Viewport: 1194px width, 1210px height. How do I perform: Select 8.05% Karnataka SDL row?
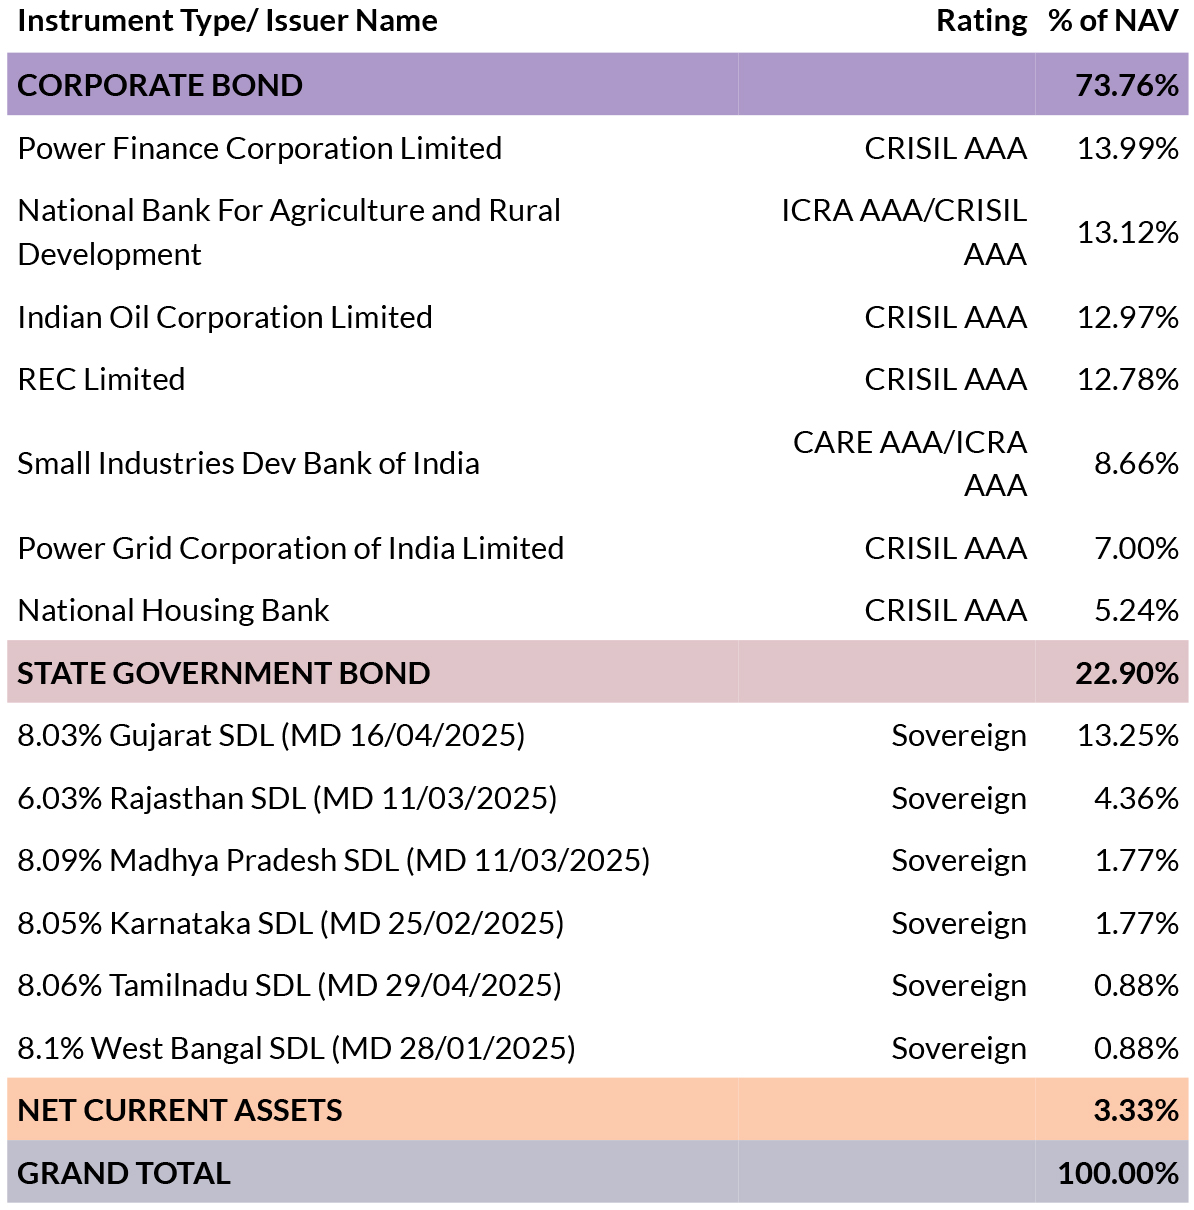pyautogui.click(x=597, y=923)
